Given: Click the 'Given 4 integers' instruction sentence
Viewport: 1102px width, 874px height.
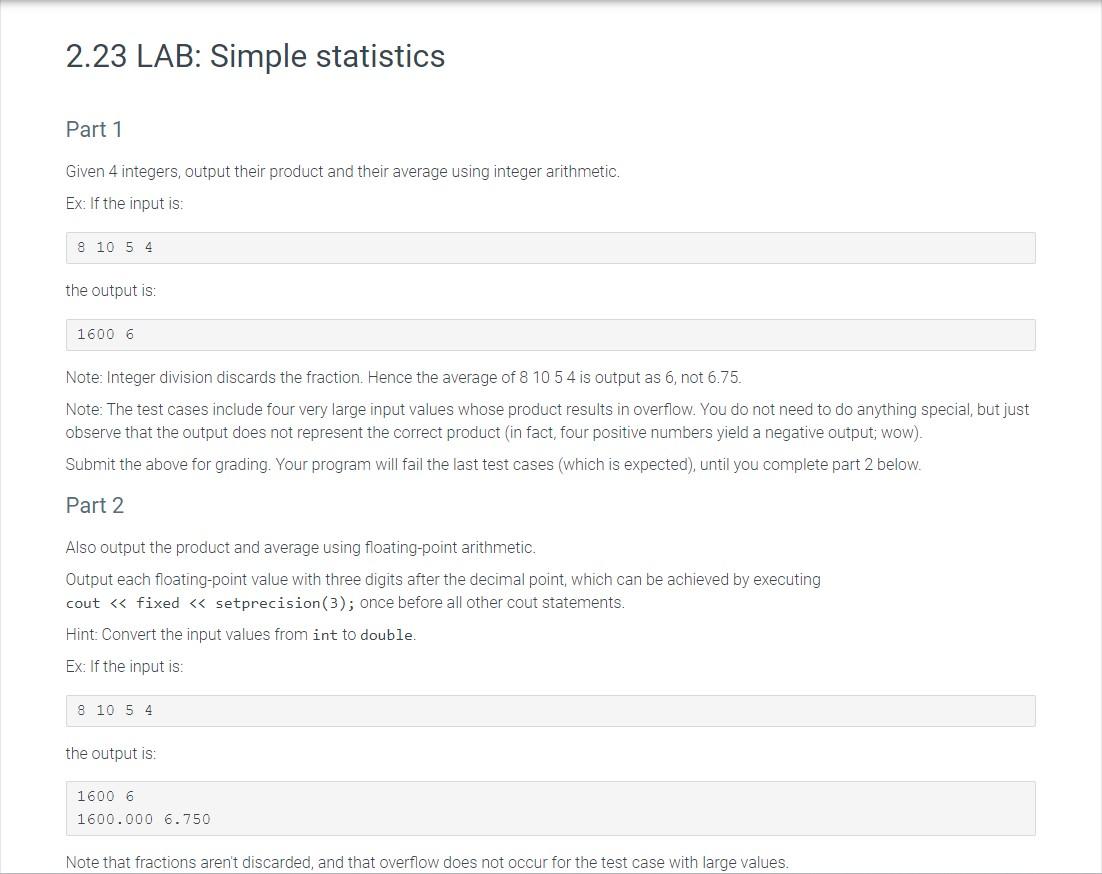Looking at the screenshot, I should click(343, 171).
